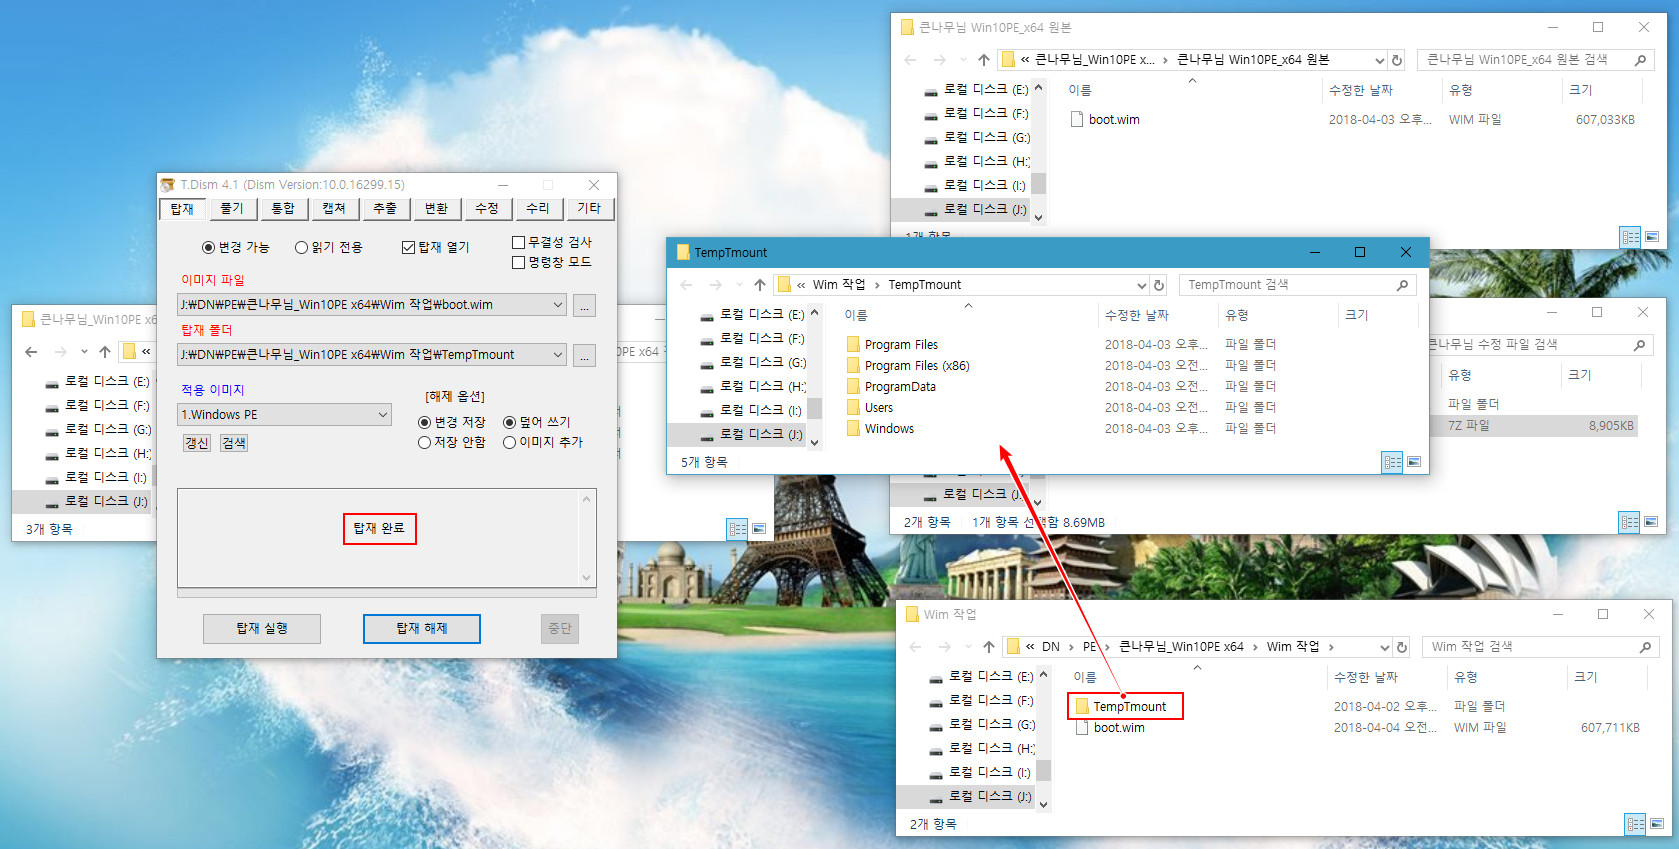This screenshot has height=849, width=1679.
Task: Click the 탑재 해제 button
Action: [422, 628]
